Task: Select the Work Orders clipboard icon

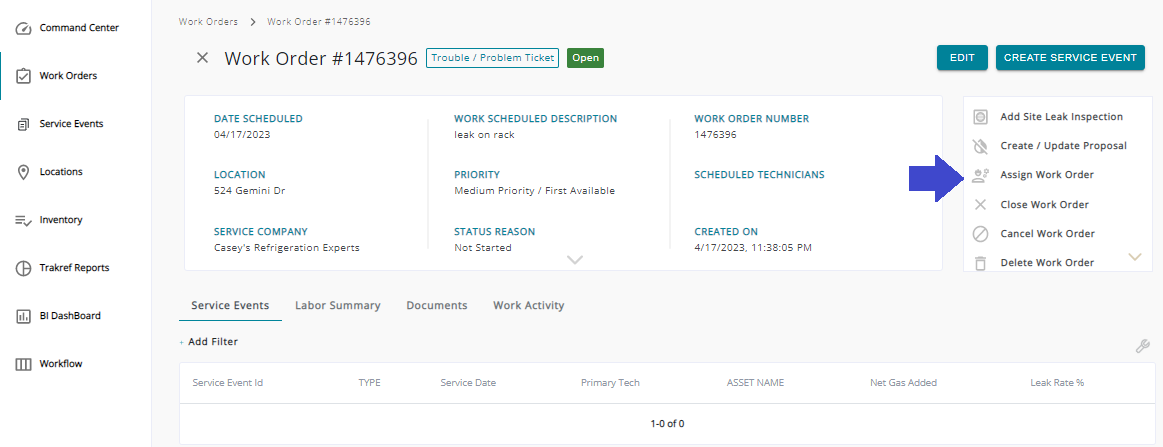Action: [x=24, y=76]
